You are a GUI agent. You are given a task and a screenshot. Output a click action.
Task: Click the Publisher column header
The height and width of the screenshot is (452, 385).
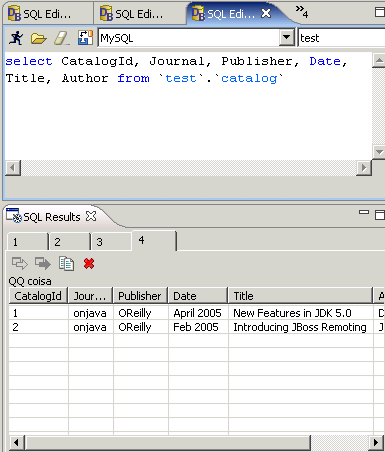click(140, 296)
